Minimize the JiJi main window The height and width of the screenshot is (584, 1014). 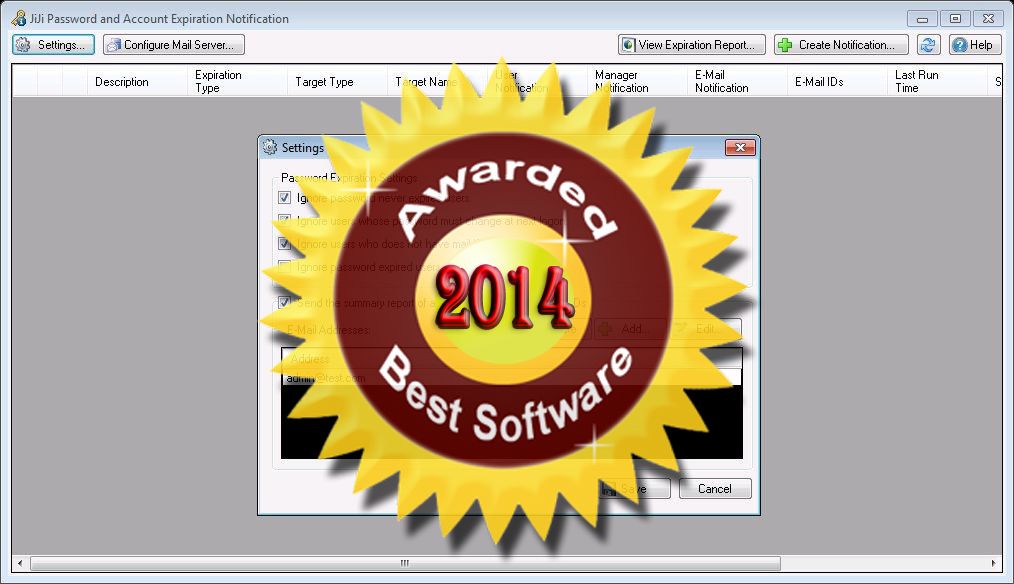(x=922, y=19)
